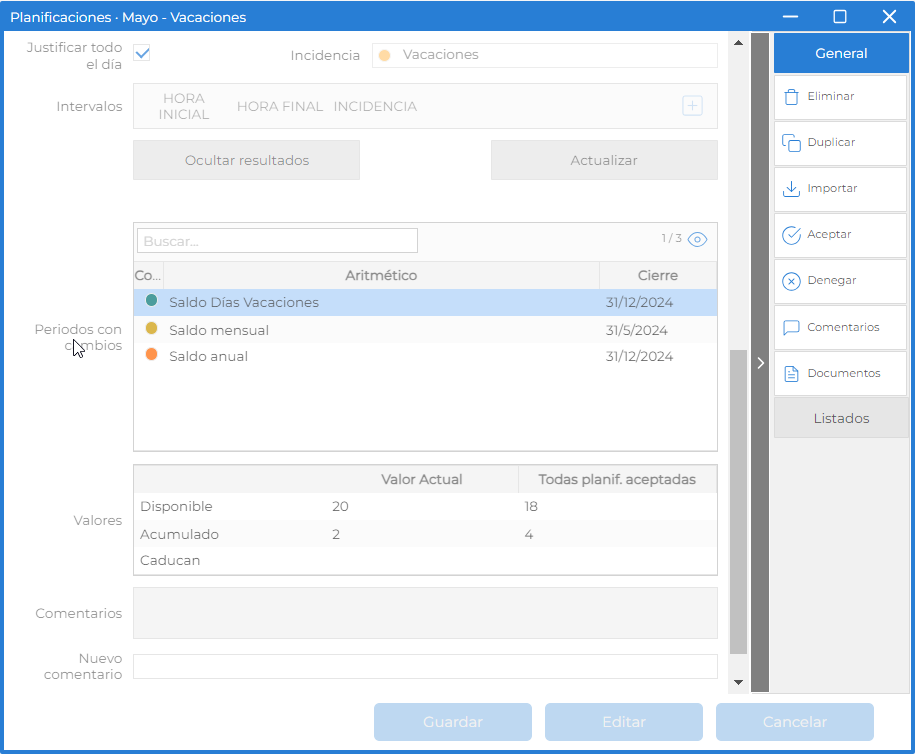915x754 pixels.
Task: Uncheck Justificar todo el día checkbox
Action: pyautogui.click(x=142, y=53)
